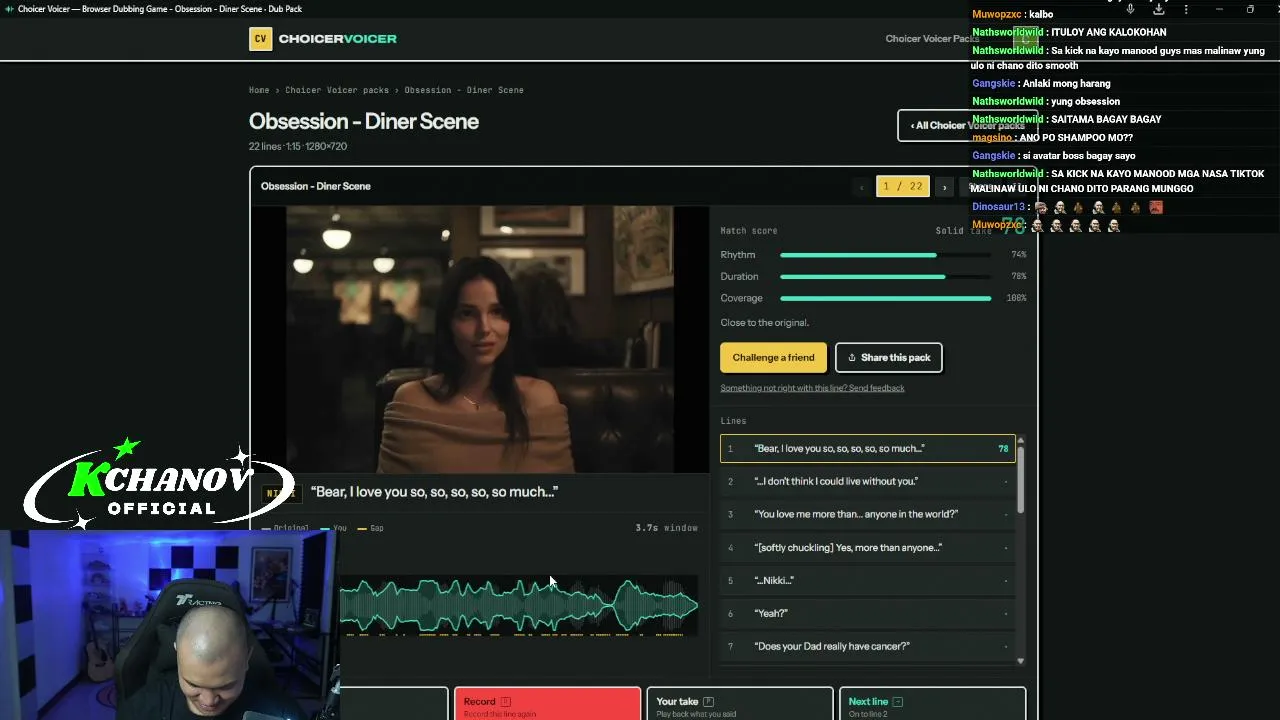This screenshot has width=1280, height=720.
Task: Click the Record button
Action: click(547, 703)
